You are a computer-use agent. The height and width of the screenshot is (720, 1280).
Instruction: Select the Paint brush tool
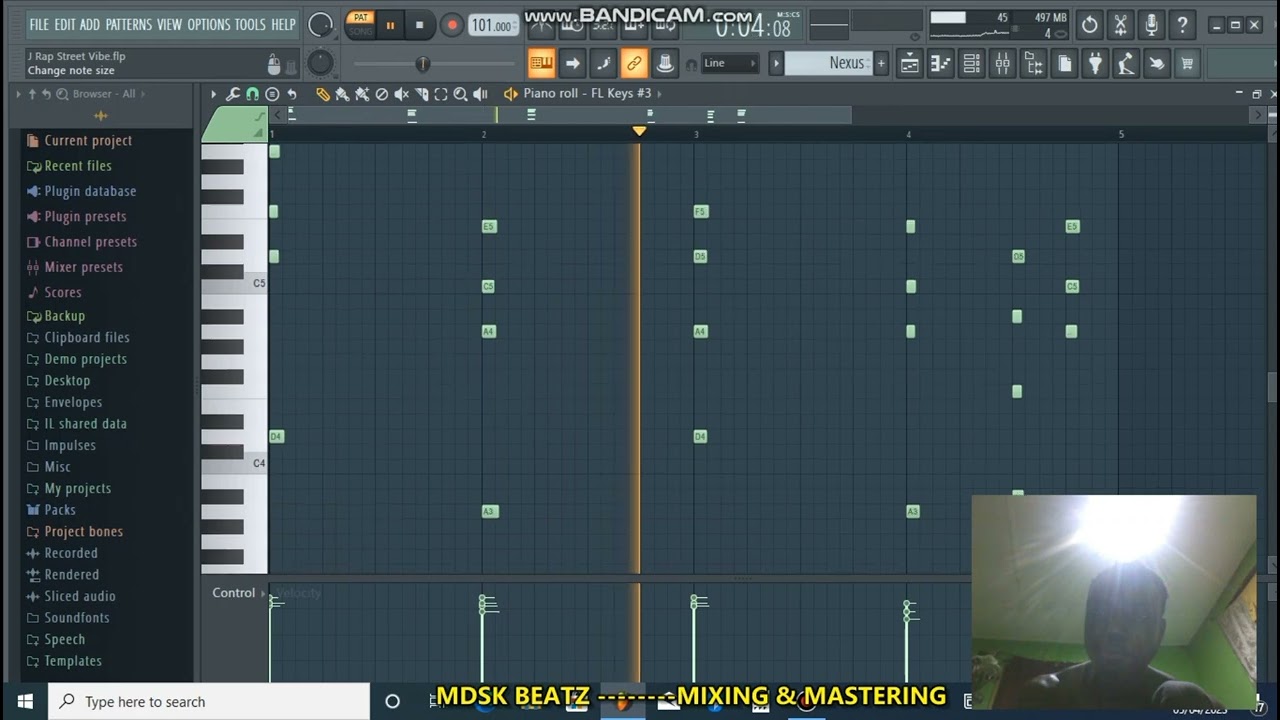coord(342,94)
